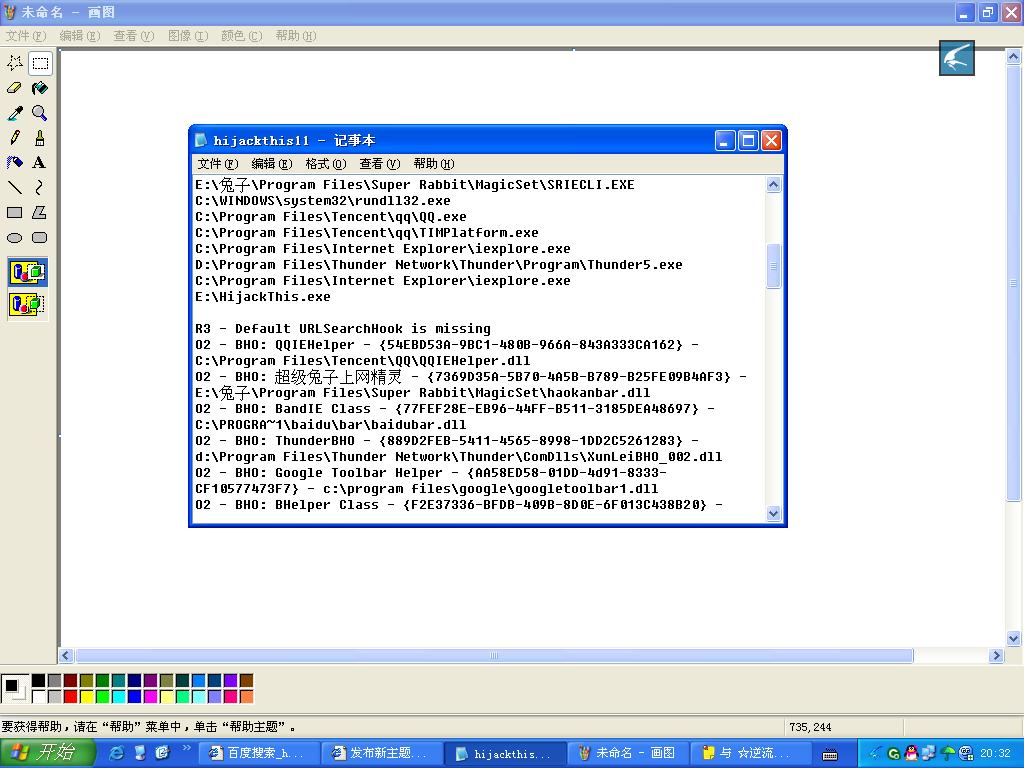Open Paint's 文件 (File) menu

click(26, 36)
